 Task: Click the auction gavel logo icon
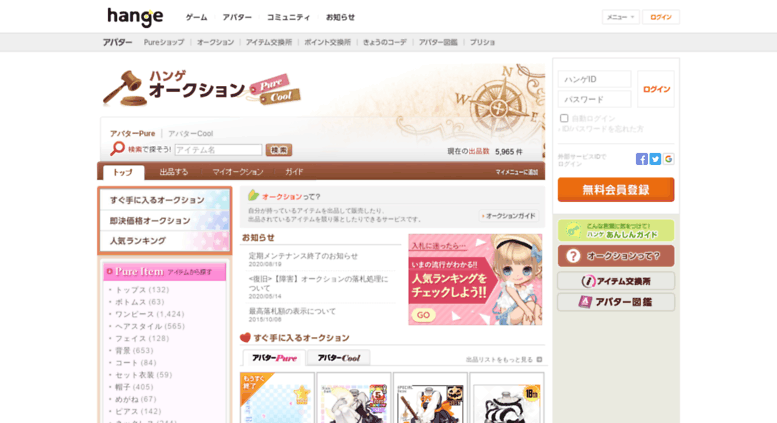[125, 88]
